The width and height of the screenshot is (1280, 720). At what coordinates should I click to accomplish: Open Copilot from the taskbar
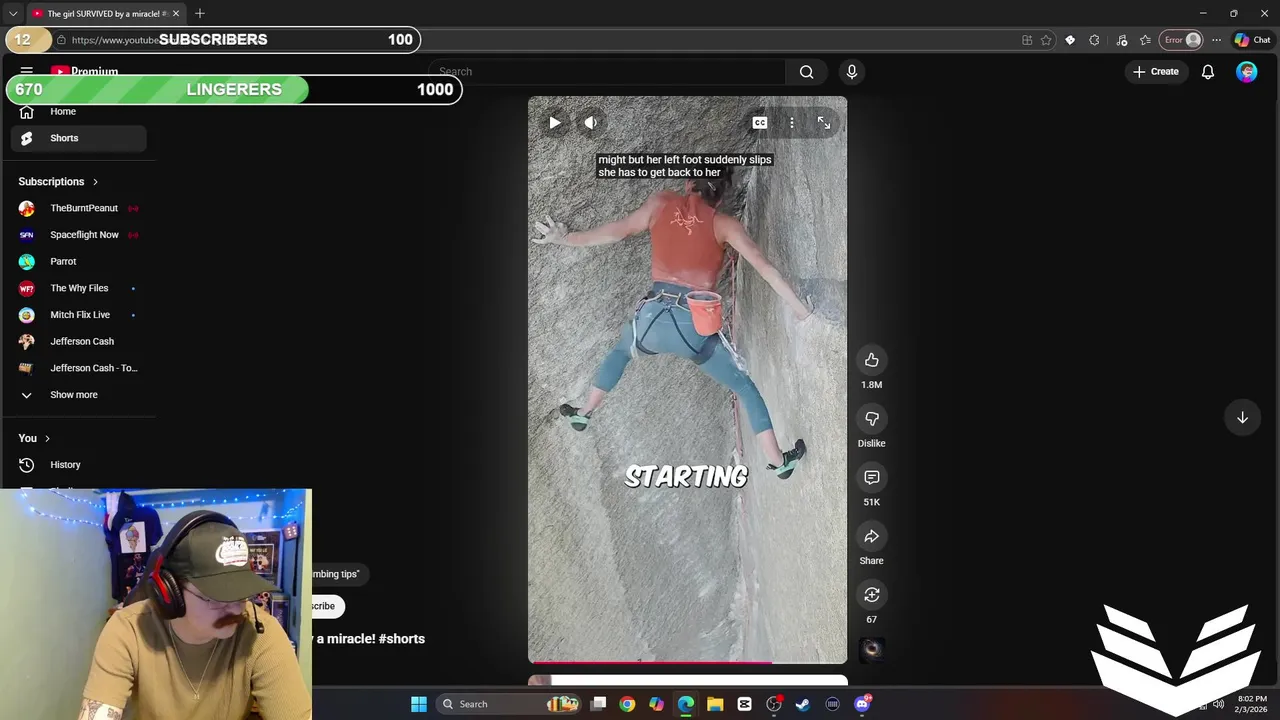(656, 704)
